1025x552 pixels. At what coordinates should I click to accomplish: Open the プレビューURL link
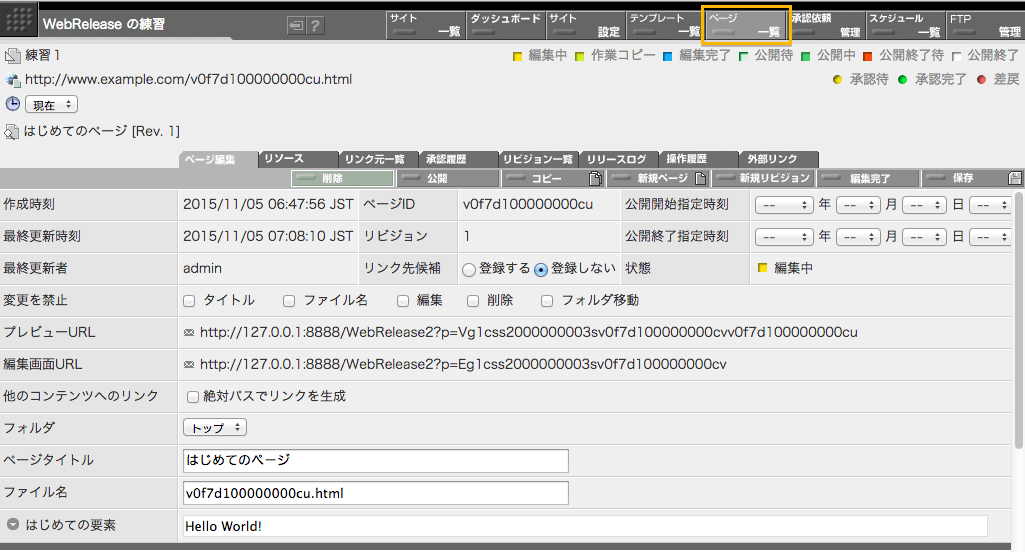pos(528,332)
